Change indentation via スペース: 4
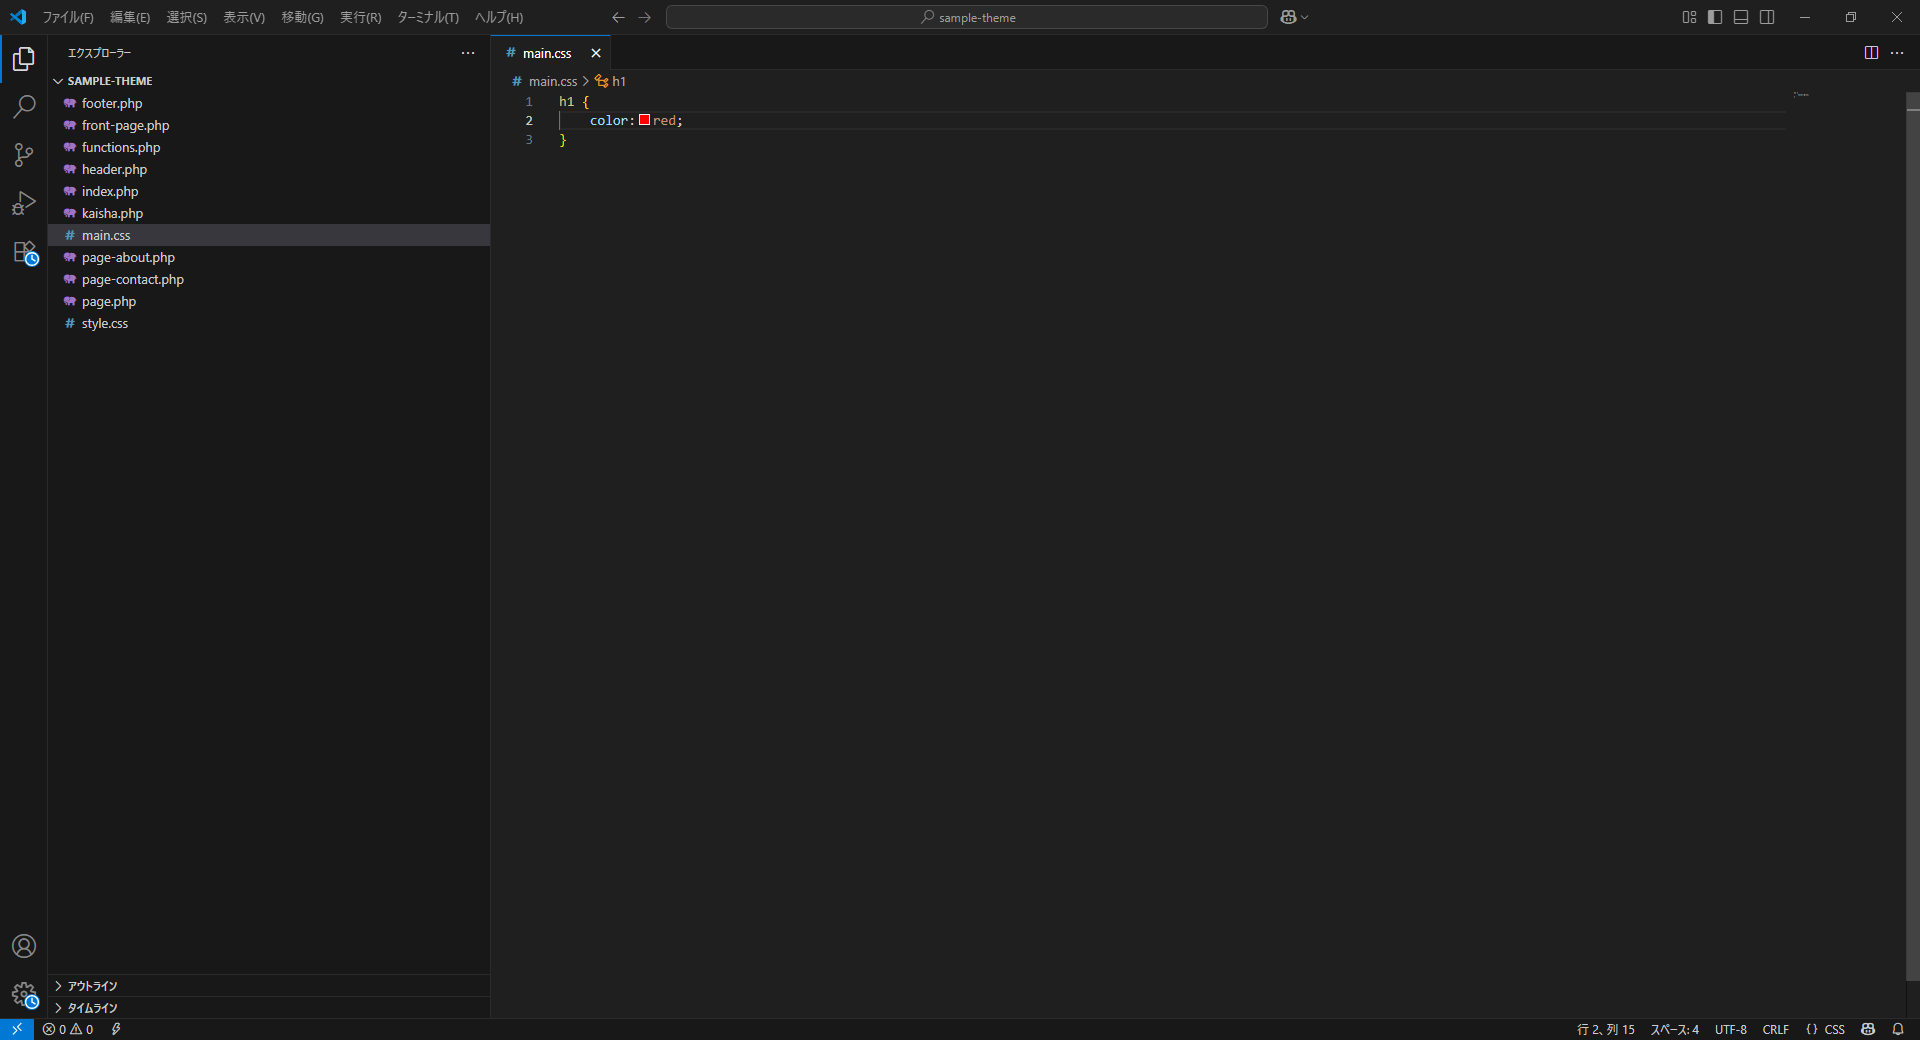 coord(1675,1029)
